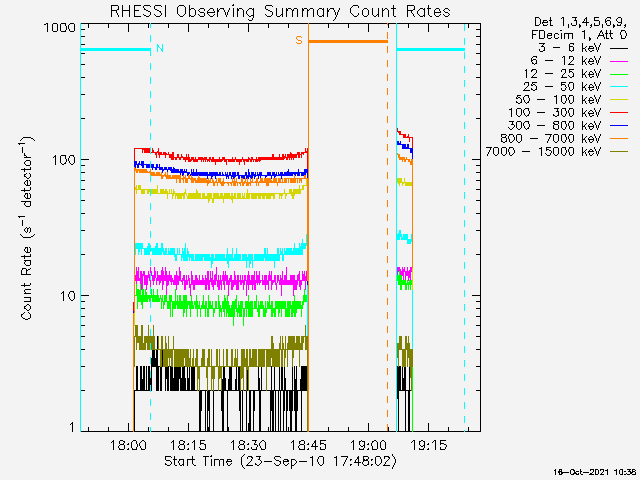Select the 3 - 6 keV legend label
Image resolution: width=640 pixels, height=480 pixels.
pos(569,48)
